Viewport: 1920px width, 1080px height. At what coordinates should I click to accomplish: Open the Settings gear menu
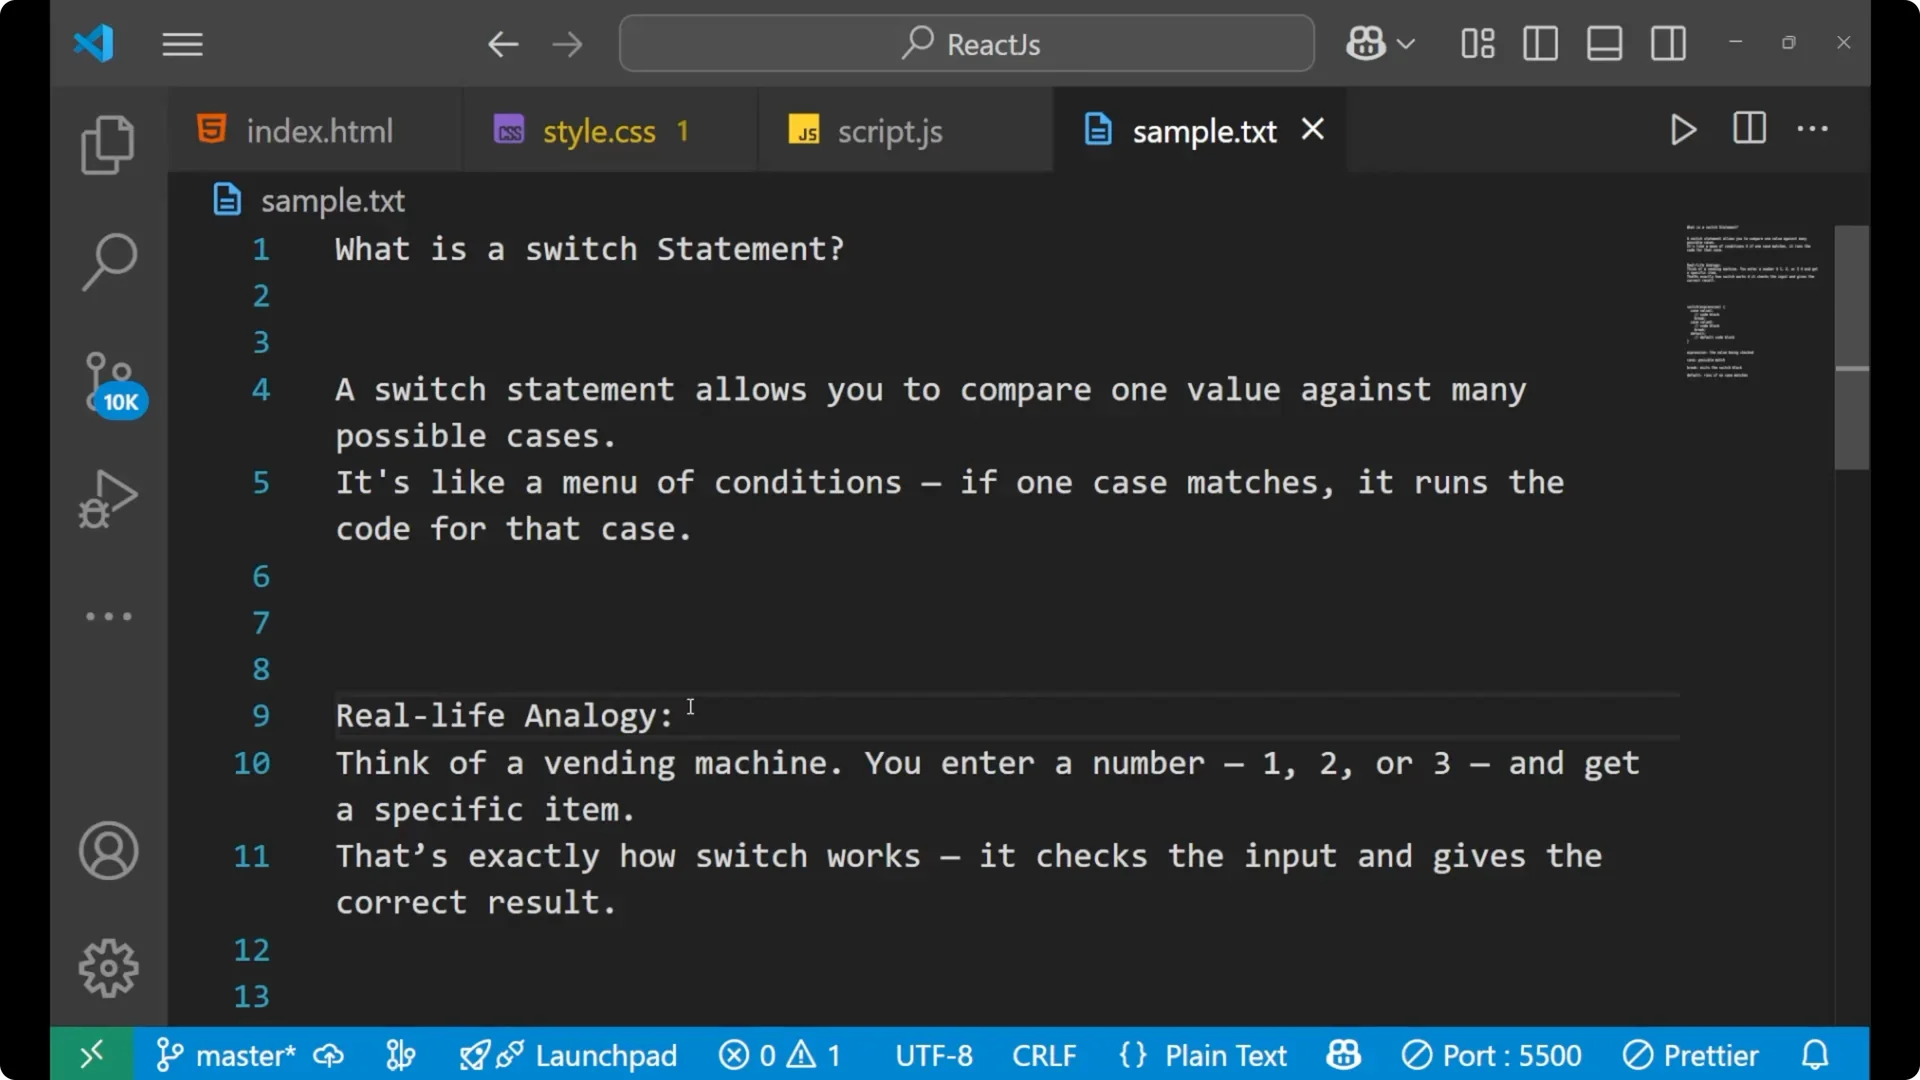(108, 967)
